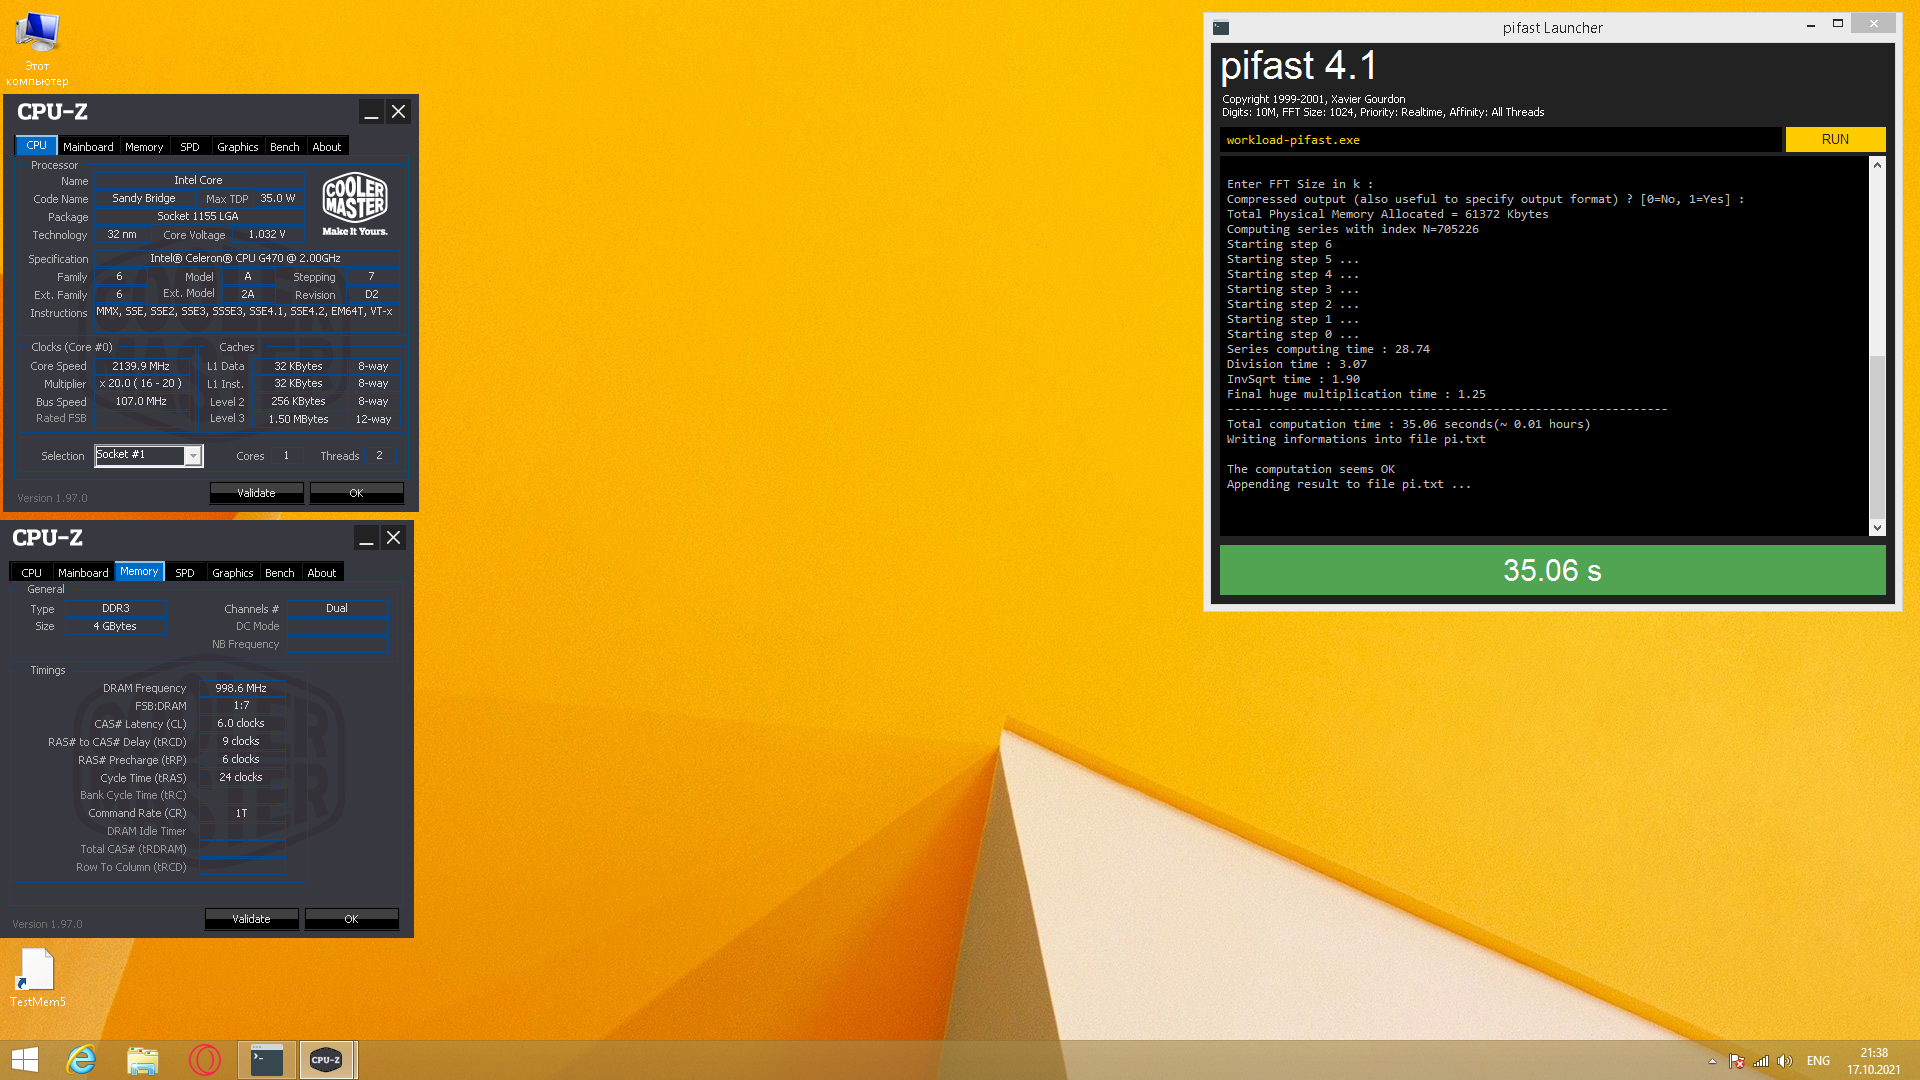Maximize the pifast Launcher window
The height and width of the screenshot is (1080, 1920).
click(x=1838, y=24)
